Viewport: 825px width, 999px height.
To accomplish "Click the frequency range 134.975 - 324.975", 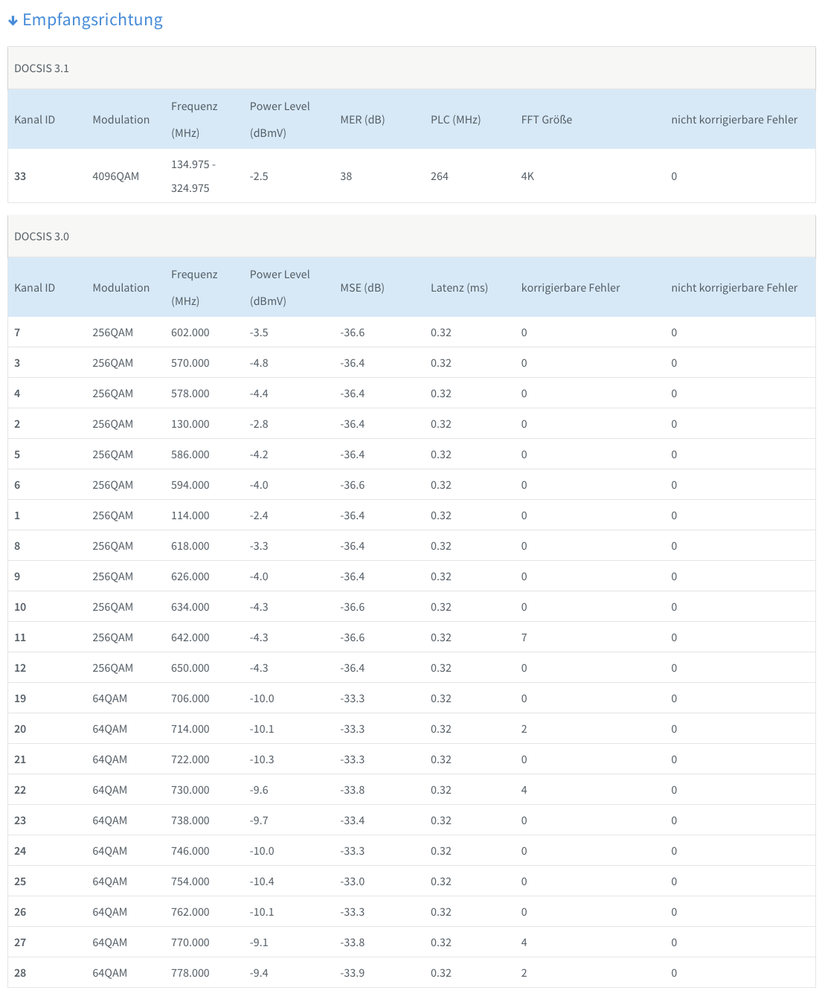I will (x=193, y=176).
